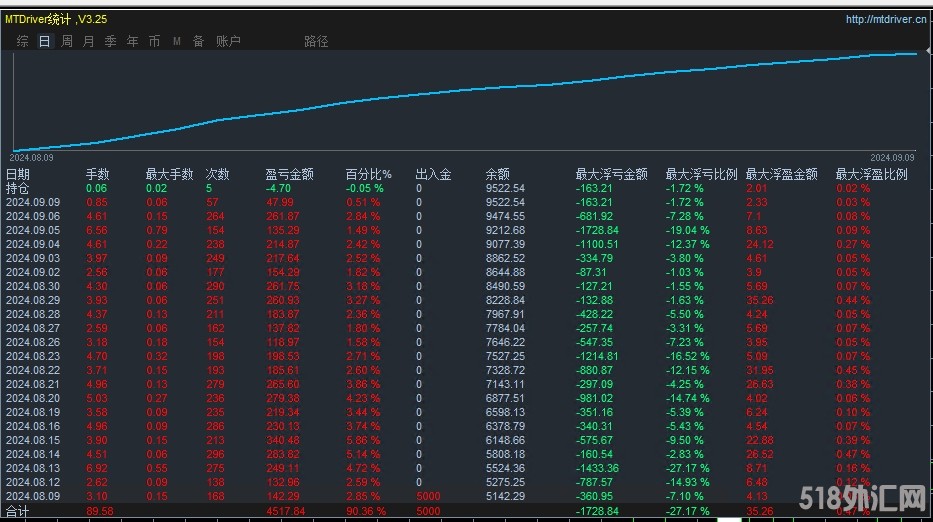Switch to 周 weekly statistics

66,41
